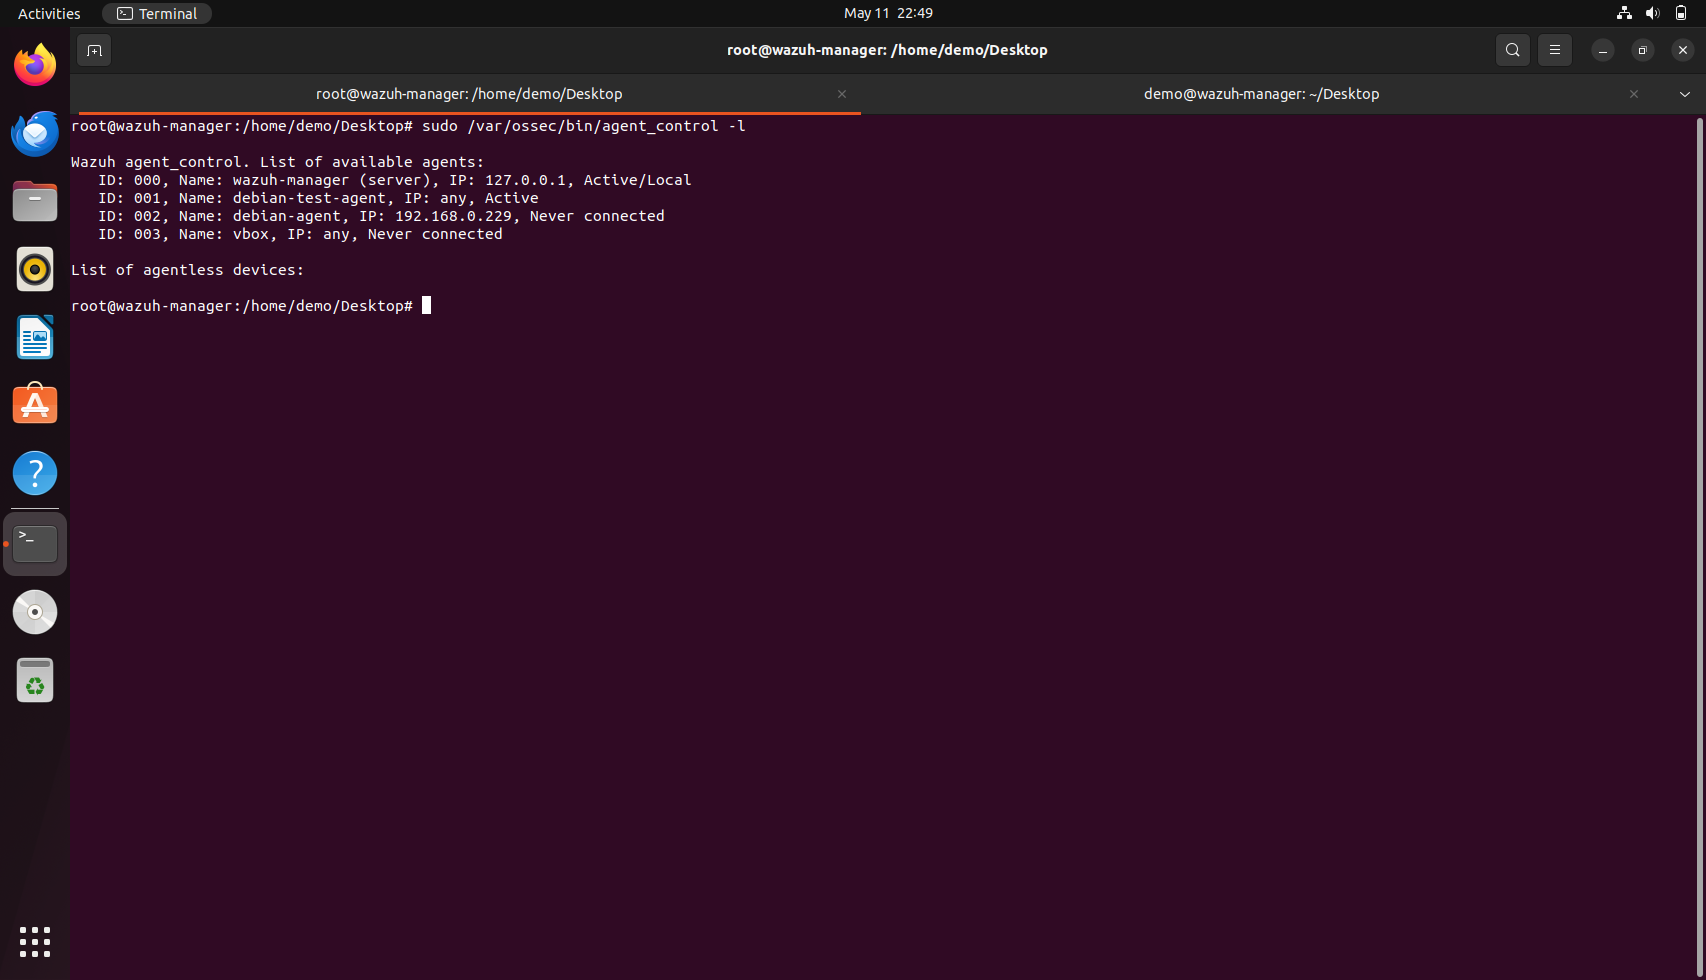Click the agent_control -l command text
Image resolution: width=1706 pixels, height=980 pixels.
click(x=584, y=126)
